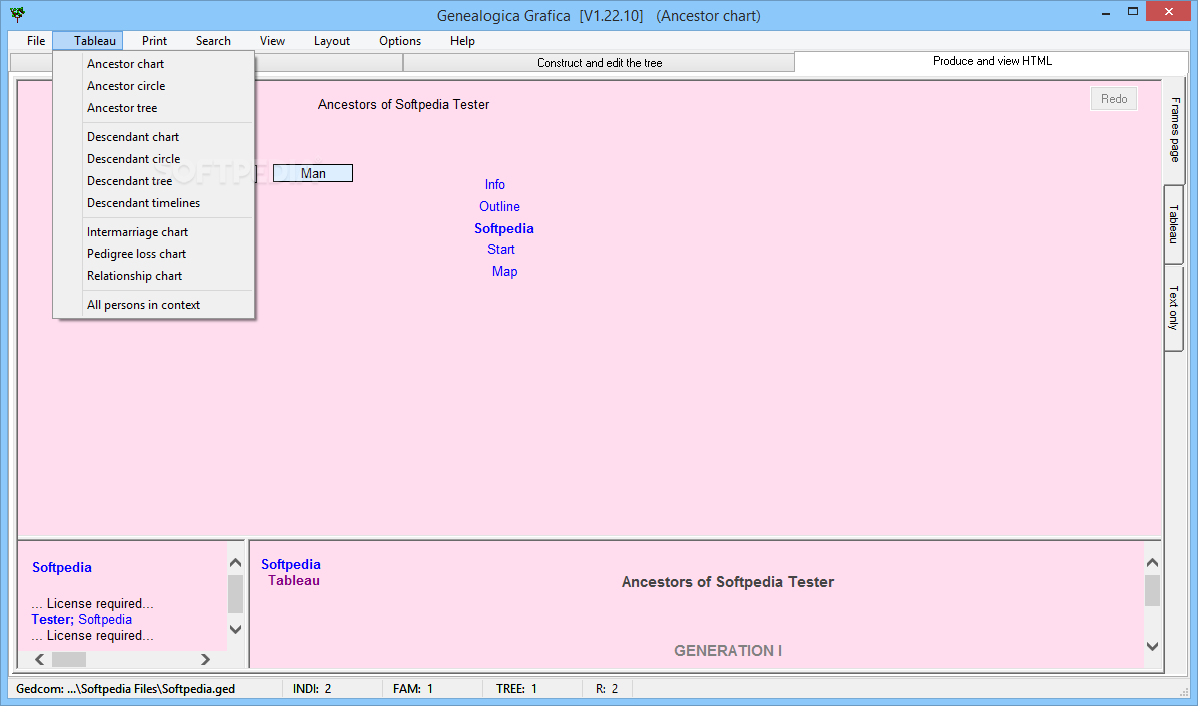Screen dimensions: 1198x706
Task: Click bold Ancestors of Softpedia Tester heading below
Action: click(x=727, y=582)
